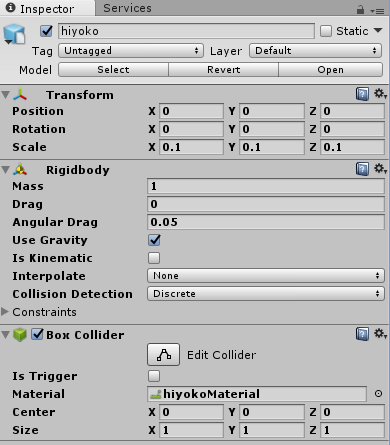Viewport: 390px width, 445px height.
Task: Open Rigidbody component gear settings menu
Action: (x=380, y=169)
